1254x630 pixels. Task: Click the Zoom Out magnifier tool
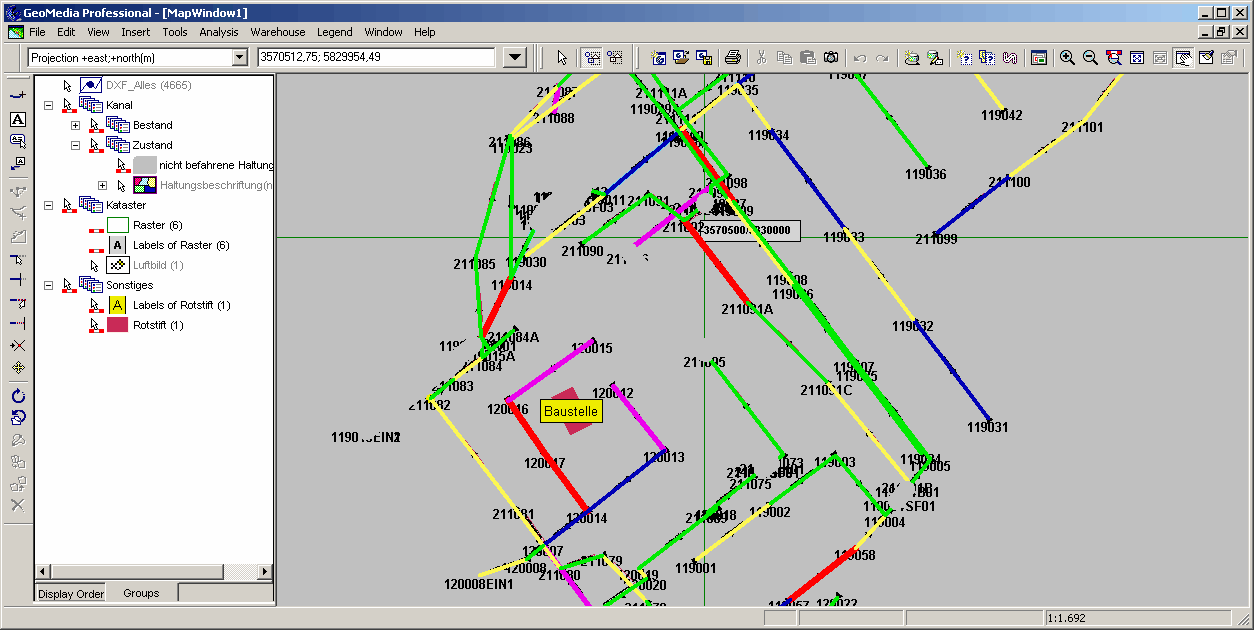coord(1090,58)
